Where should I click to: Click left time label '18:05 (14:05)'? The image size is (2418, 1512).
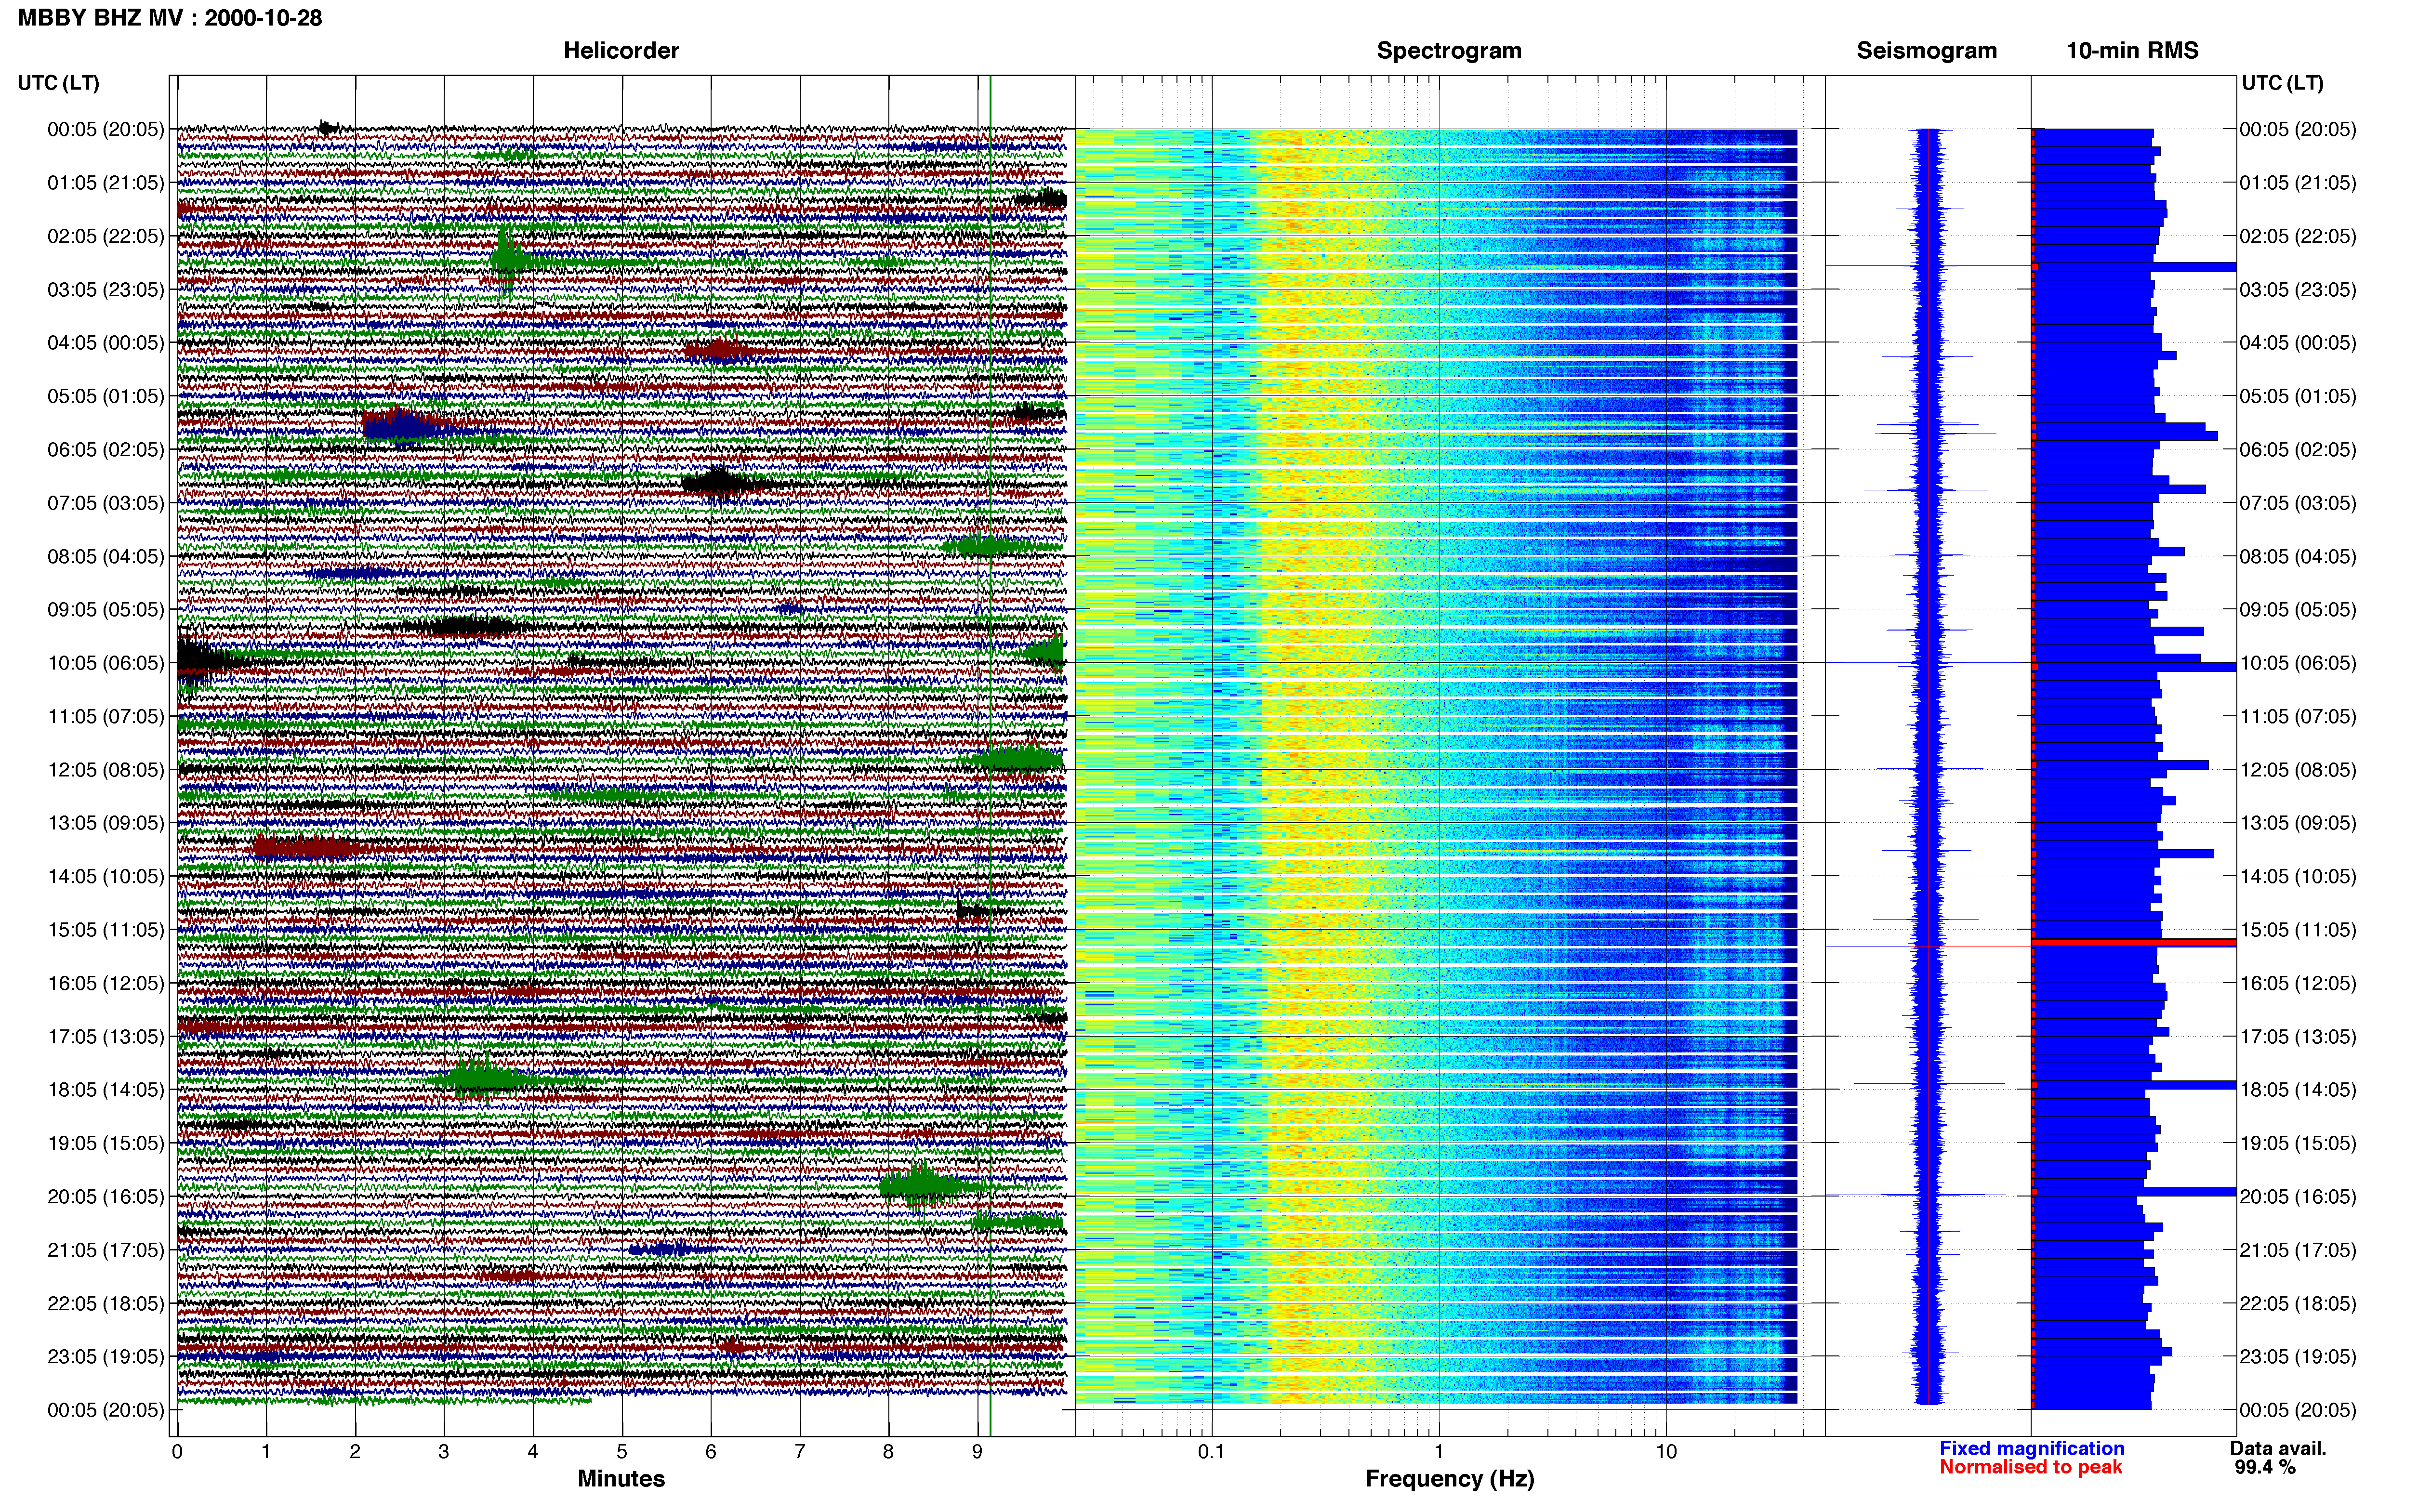[x=105, y=1090]
